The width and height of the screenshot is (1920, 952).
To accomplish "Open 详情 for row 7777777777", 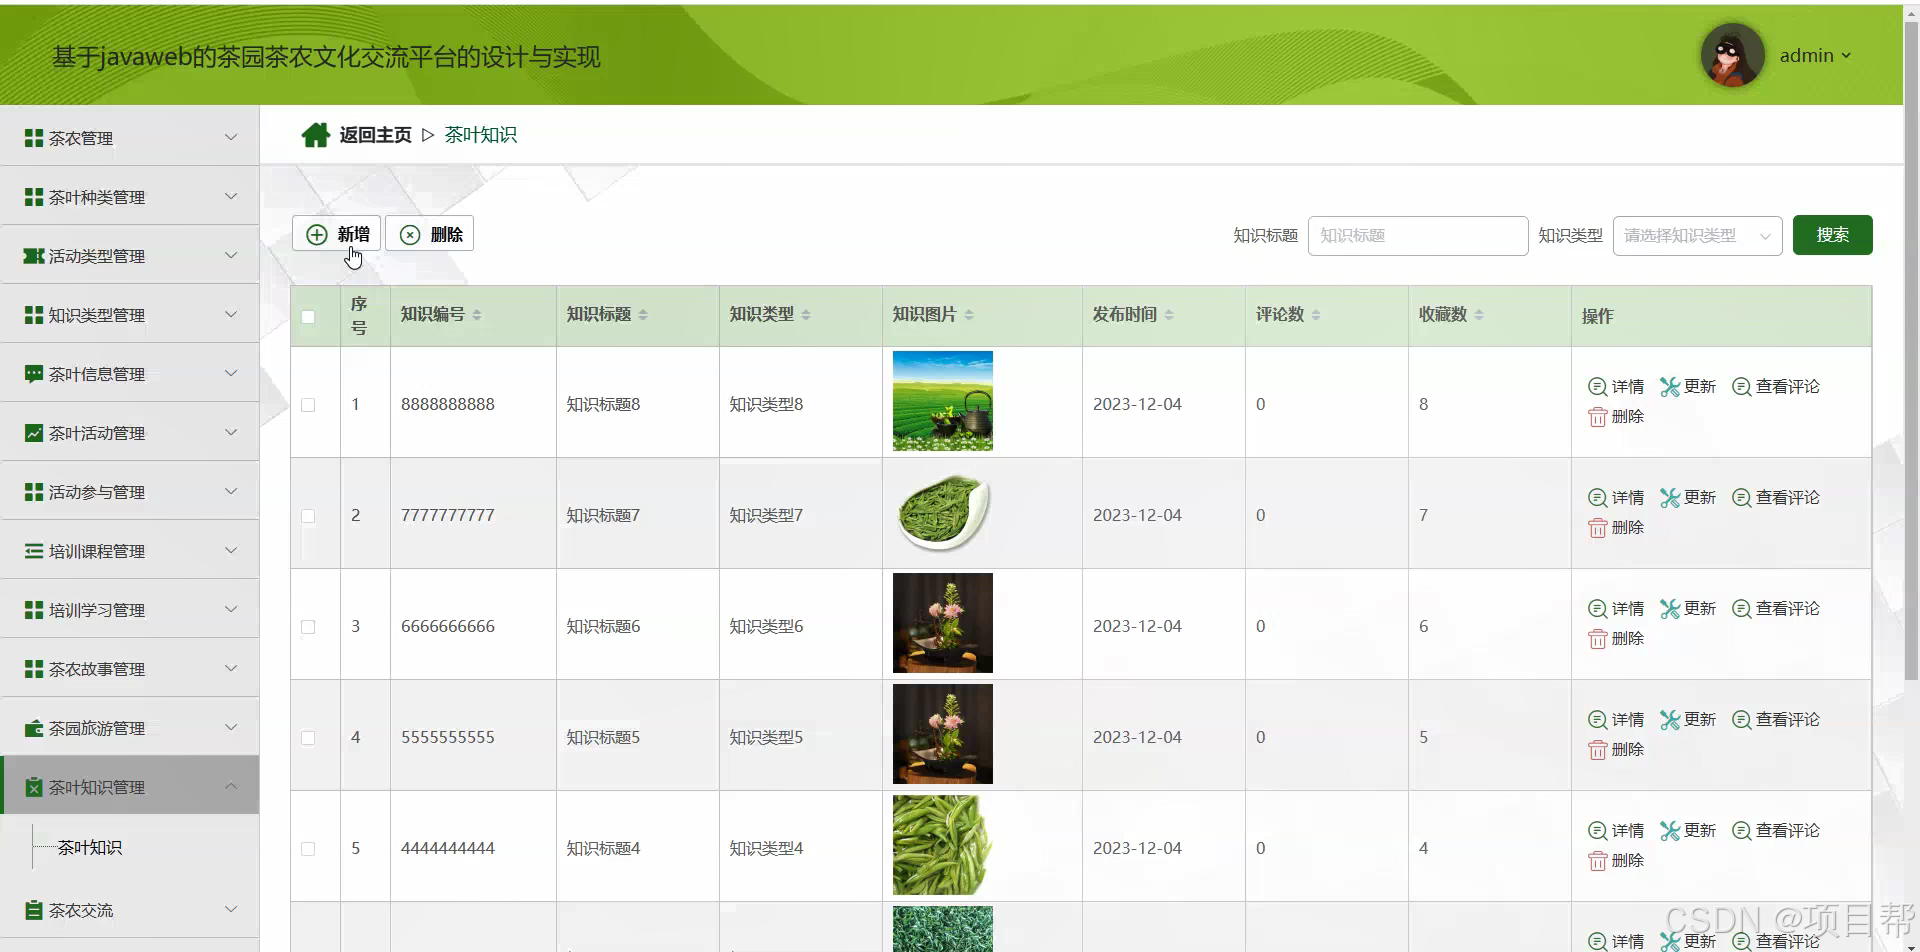I will (x=1616, y=497).
